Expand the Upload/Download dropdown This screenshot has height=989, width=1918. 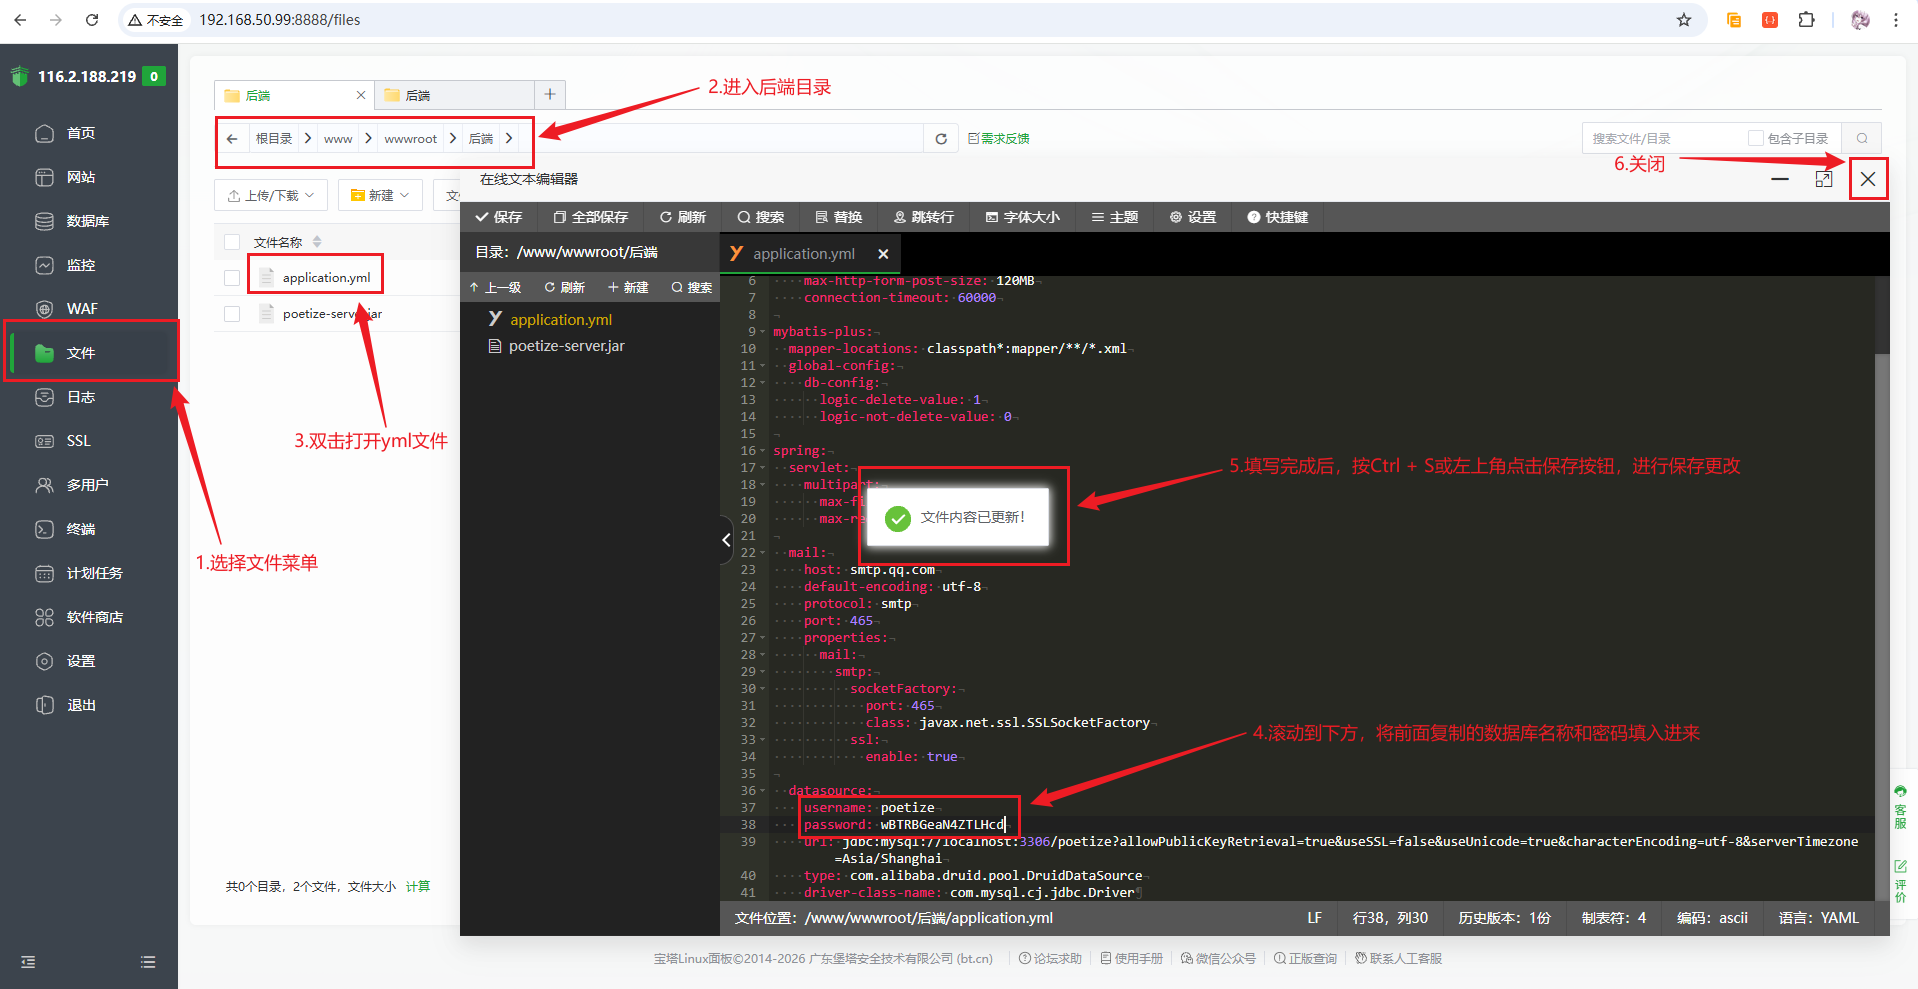tap(271, 195)
